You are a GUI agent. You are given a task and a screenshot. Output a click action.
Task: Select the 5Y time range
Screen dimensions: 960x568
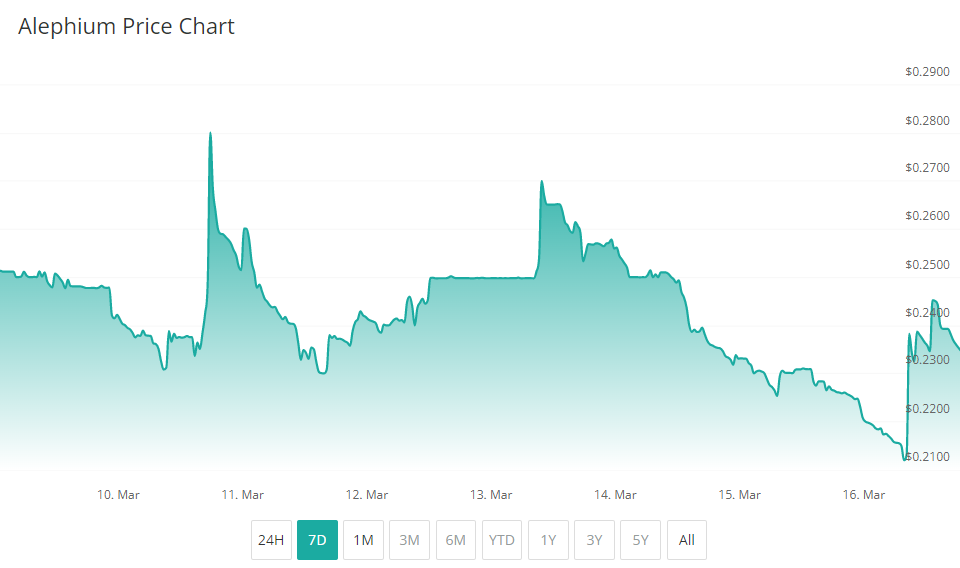point(640,540)
